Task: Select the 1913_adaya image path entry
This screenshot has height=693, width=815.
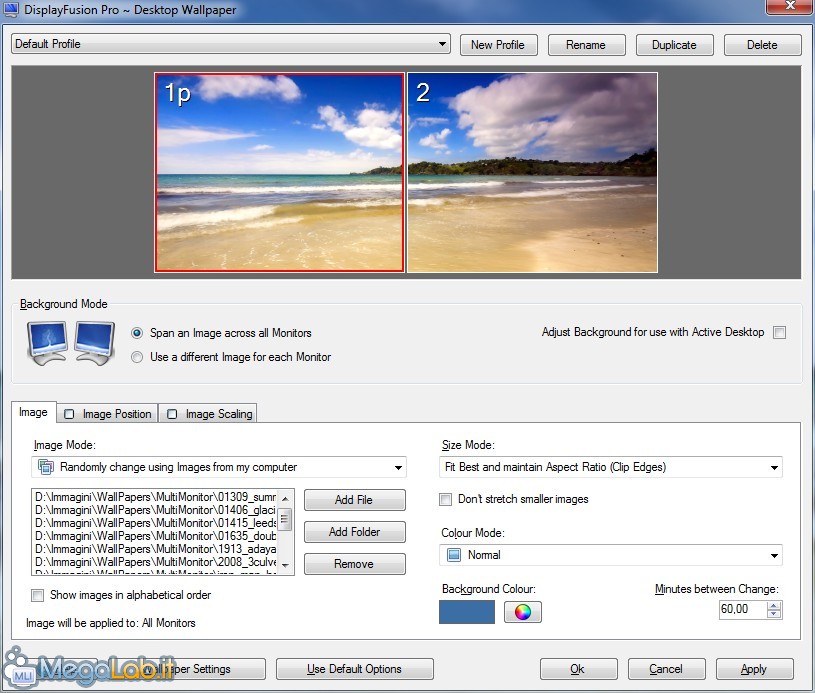Action: pos(155,549)
